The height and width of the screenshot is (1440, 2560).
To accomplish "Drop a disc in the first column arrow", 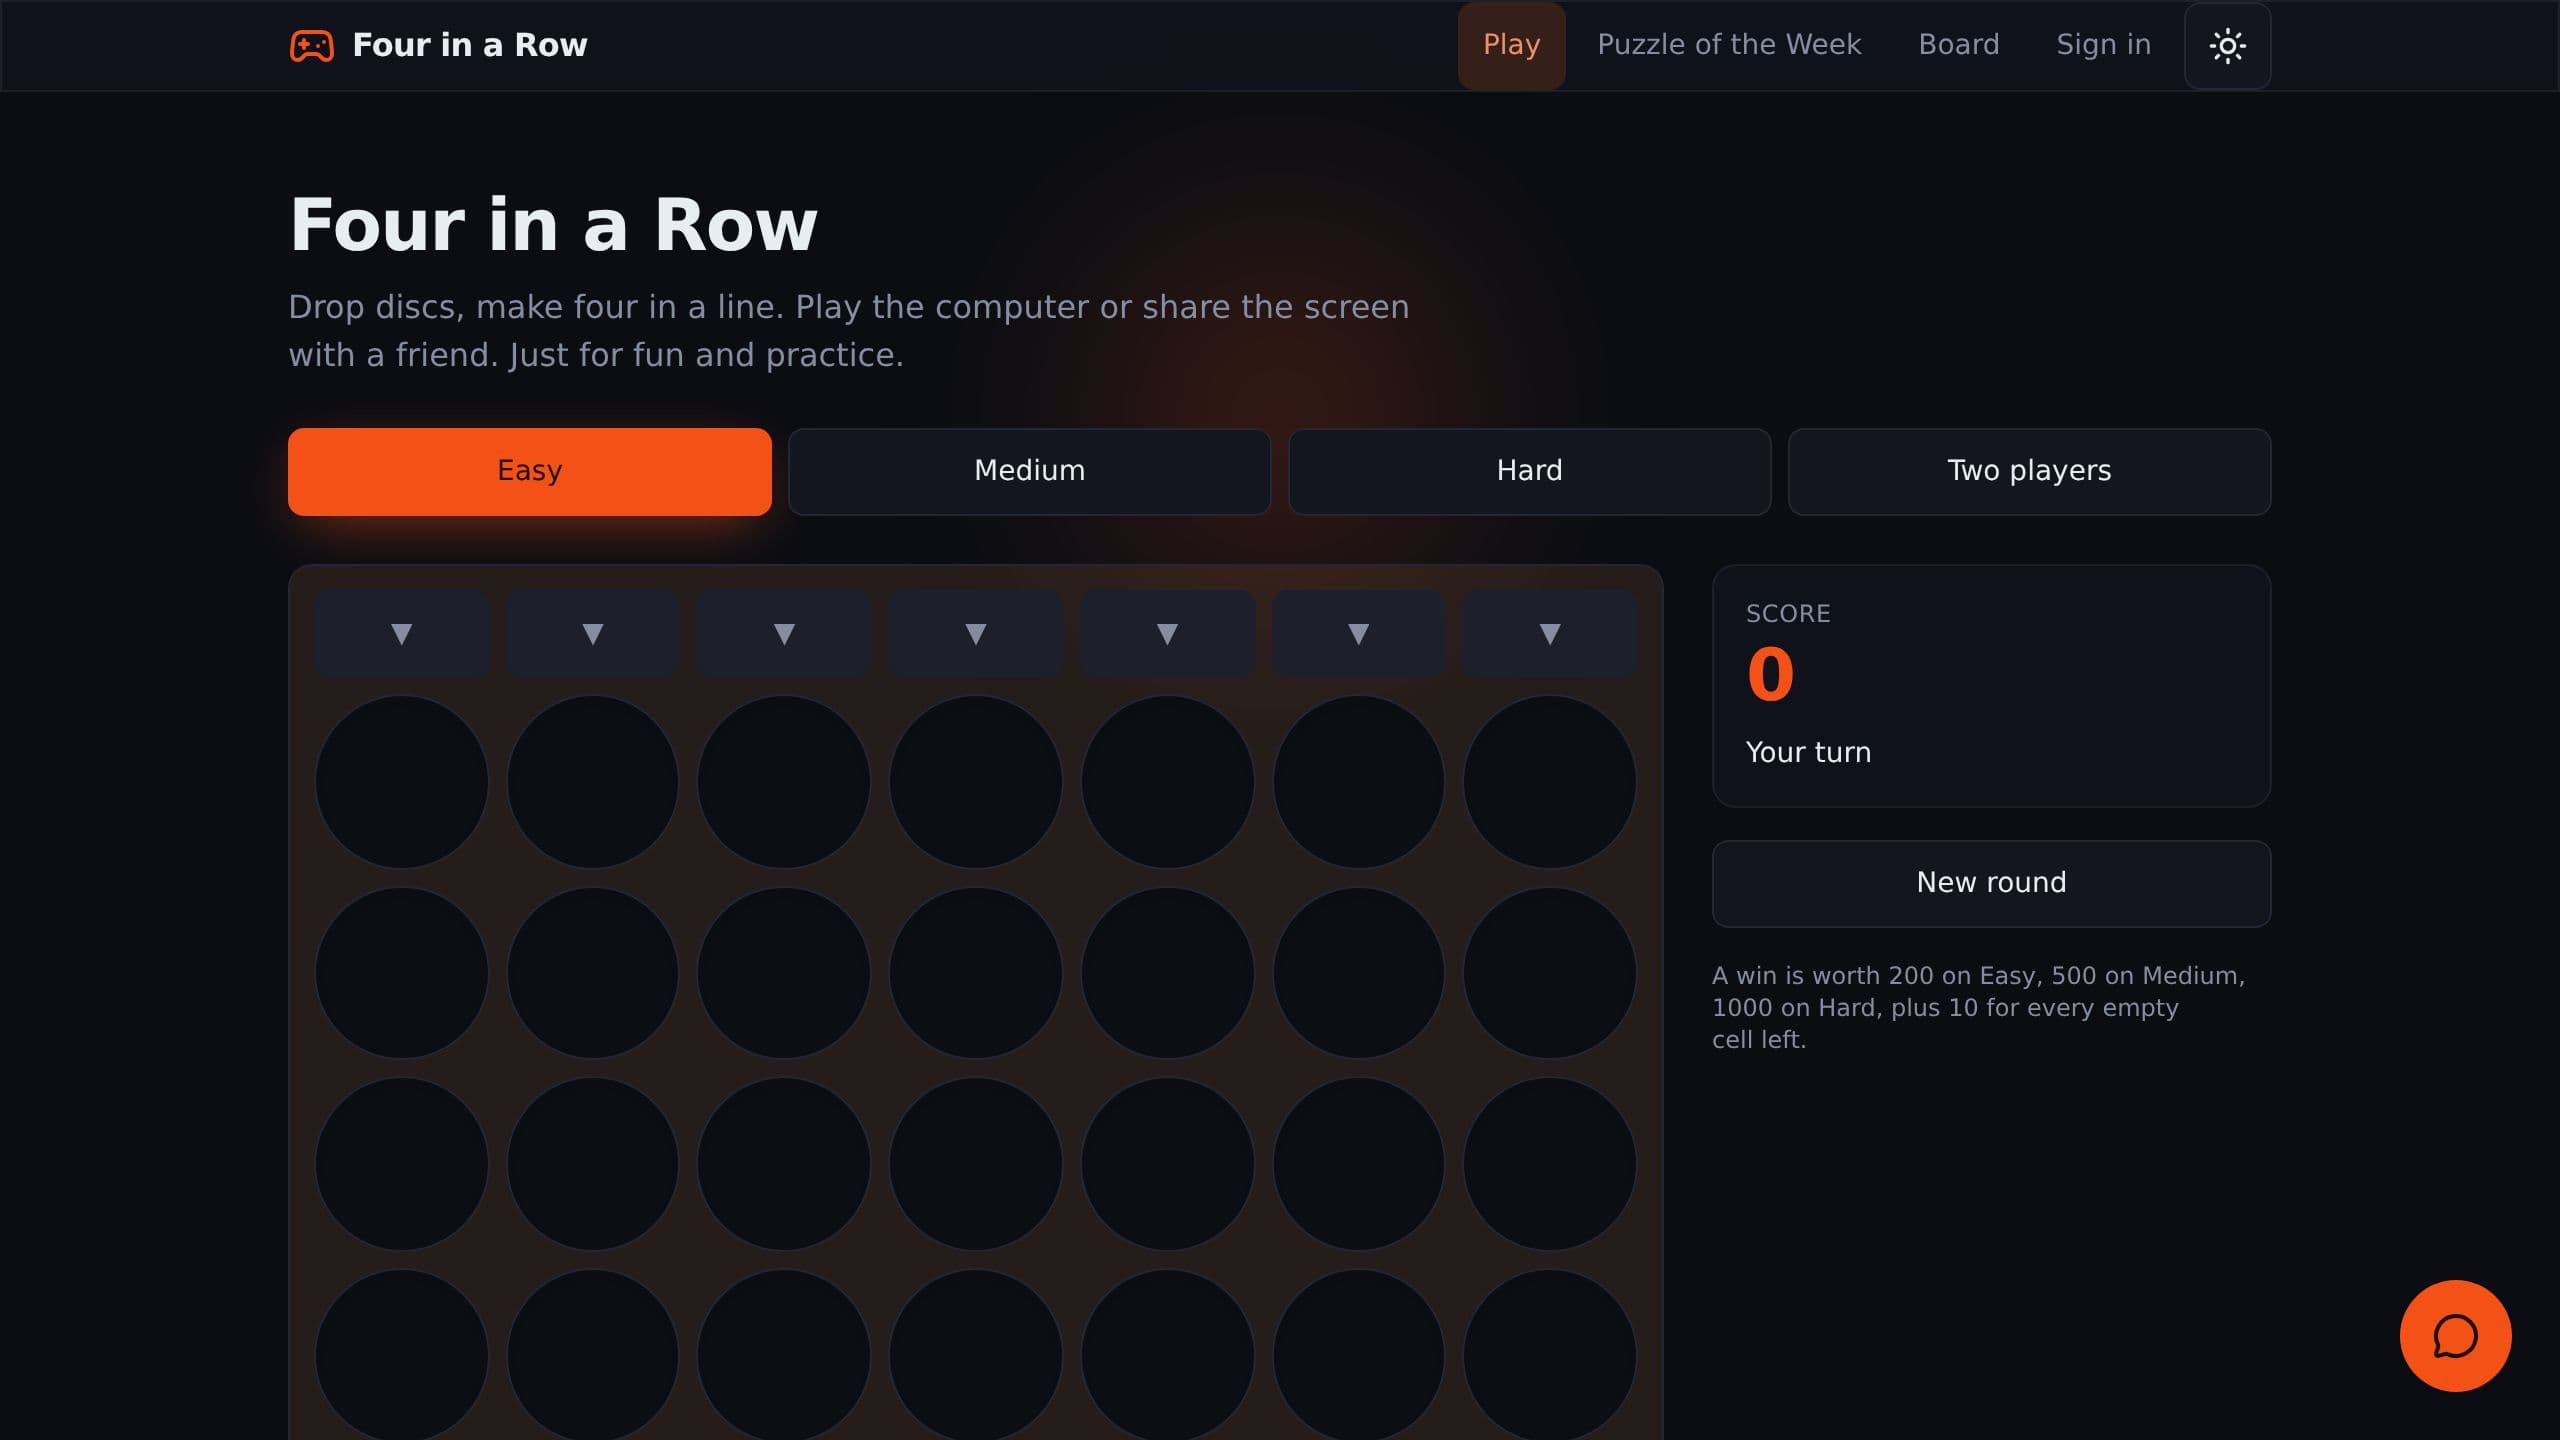I will pos(402,633).
